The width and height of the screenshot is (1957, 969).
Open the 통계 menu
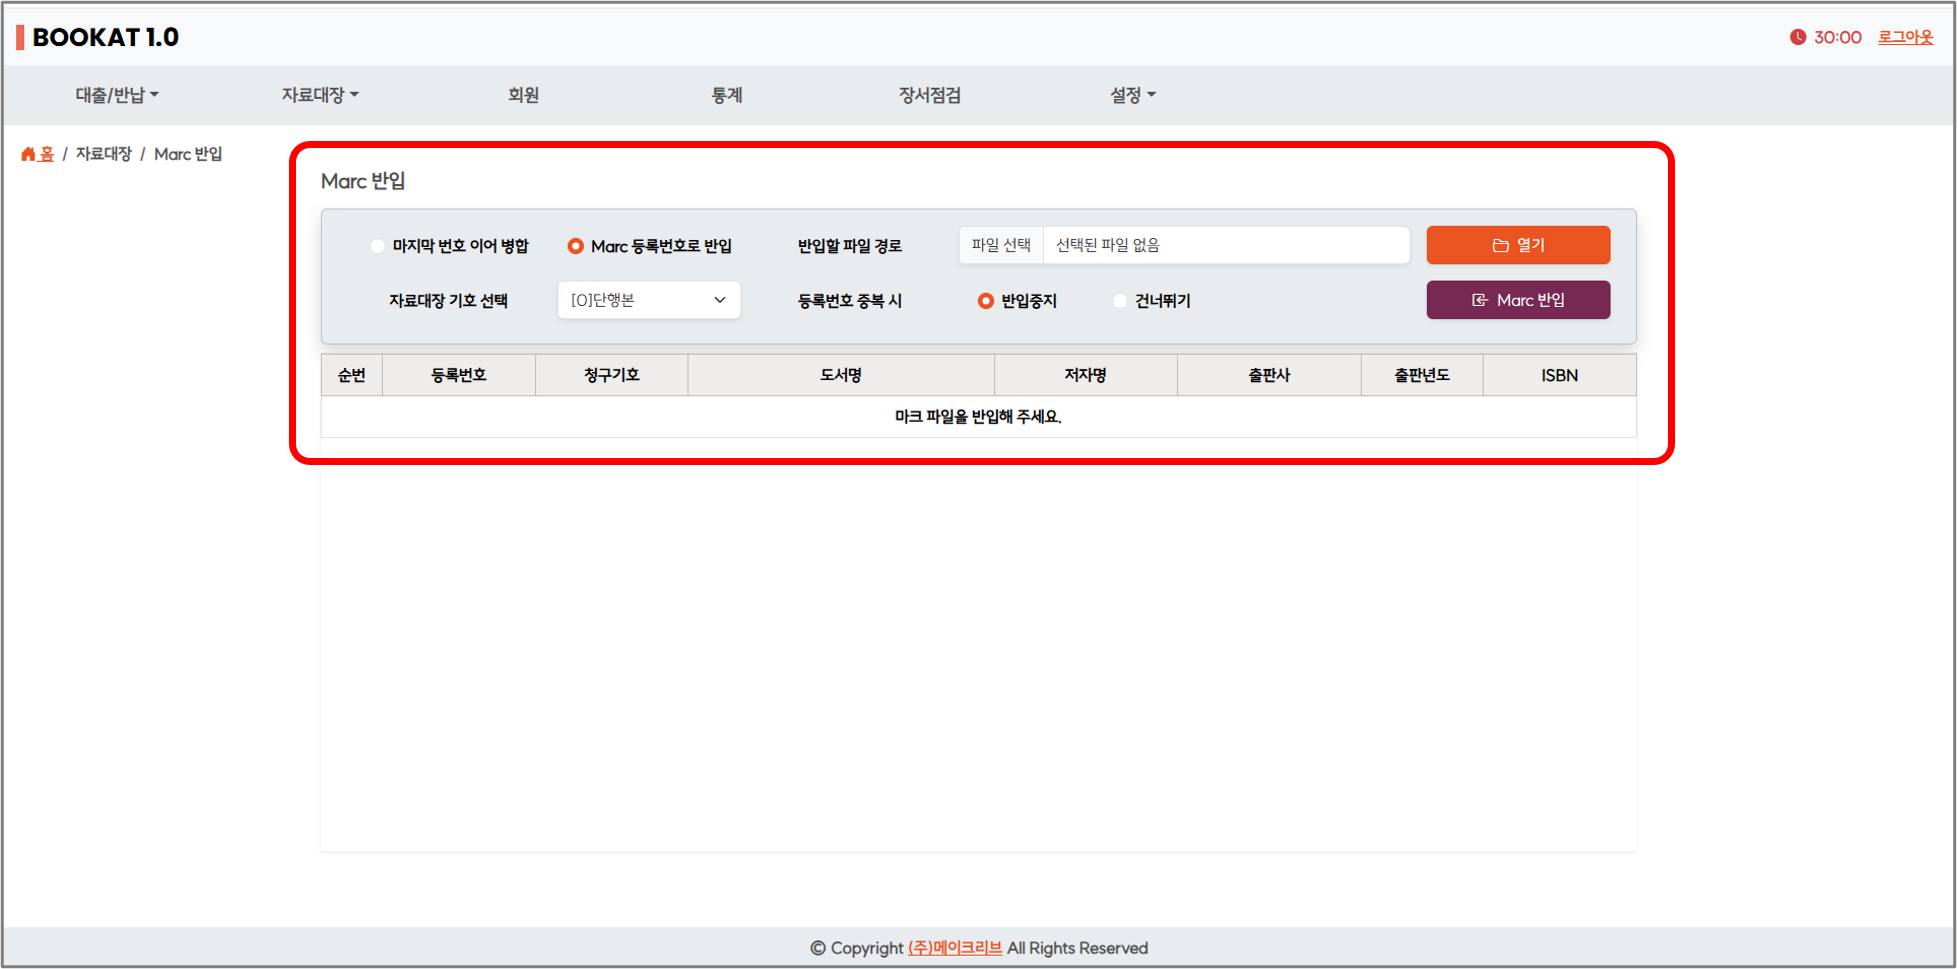[x=726, y=95]
